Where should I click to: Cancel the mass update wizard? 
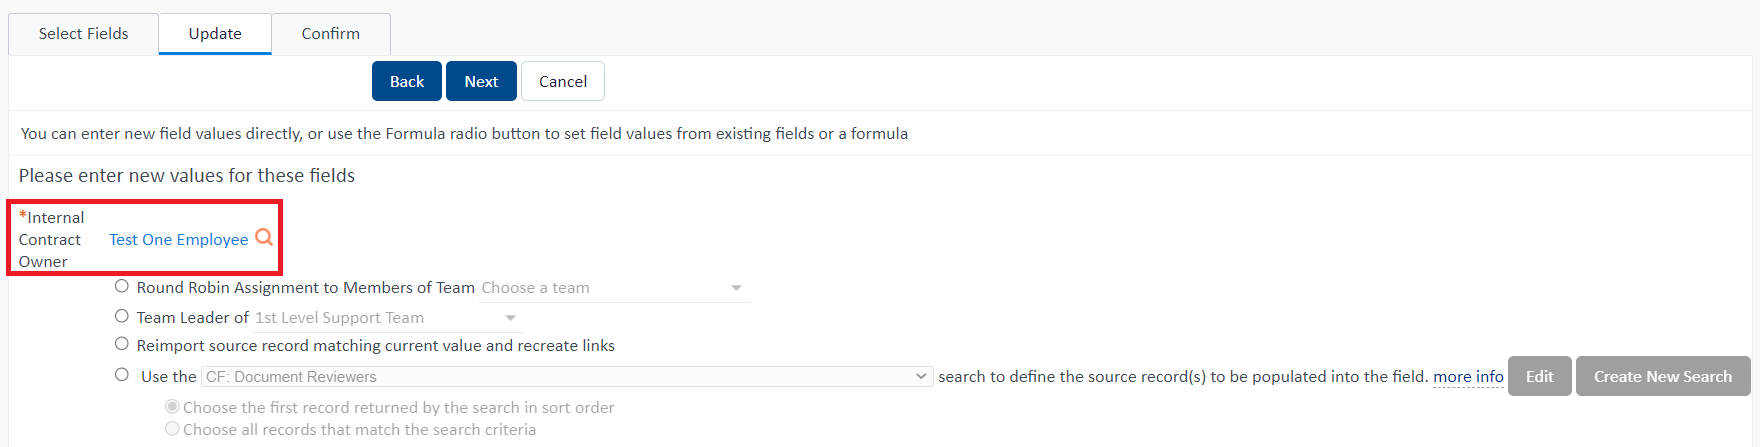[563, 81]
